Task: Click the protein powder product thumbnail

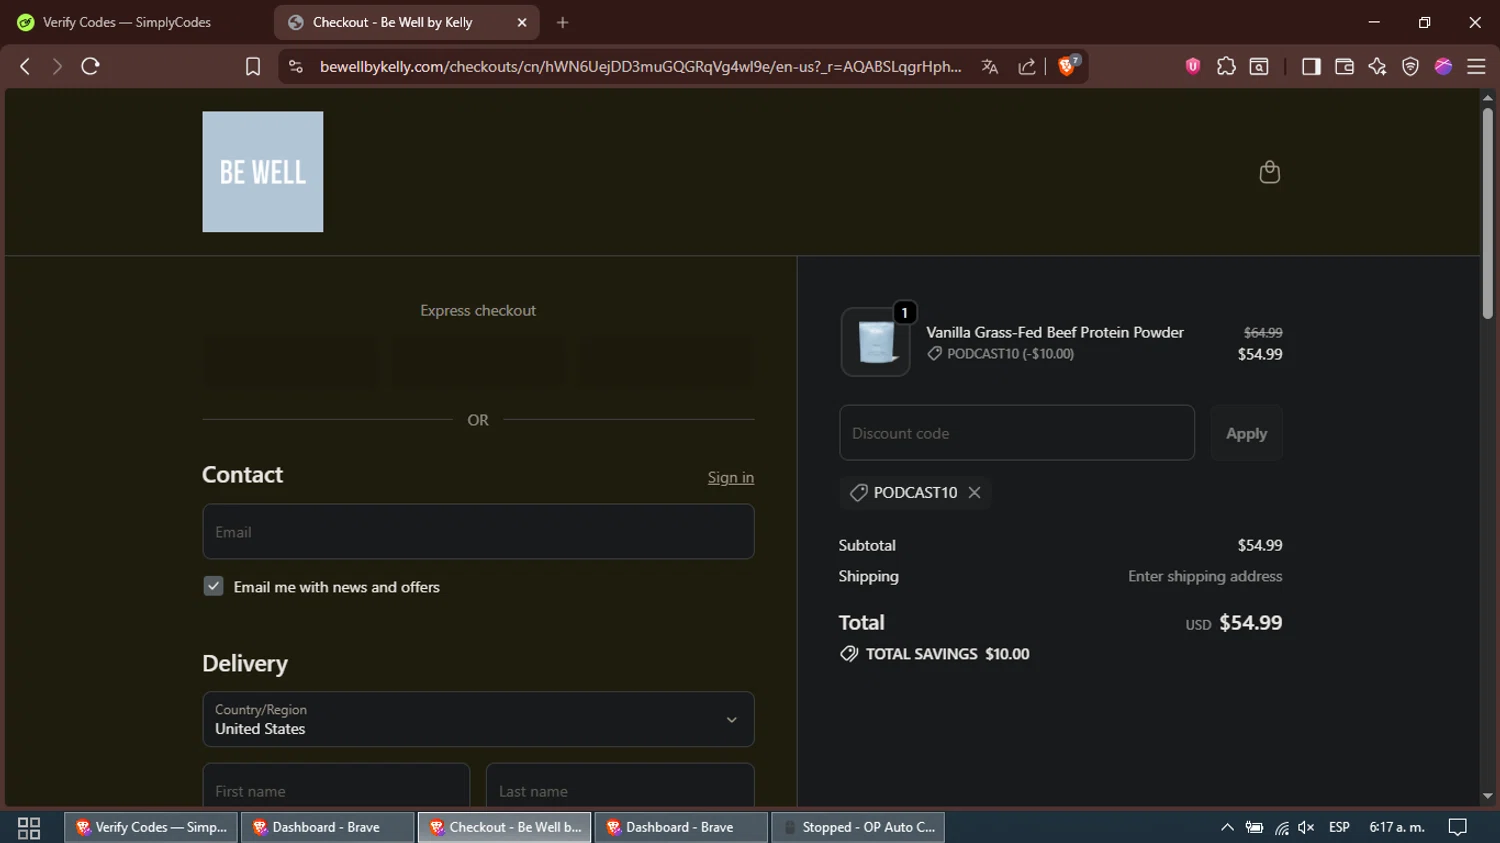Action: coord(876,342)
